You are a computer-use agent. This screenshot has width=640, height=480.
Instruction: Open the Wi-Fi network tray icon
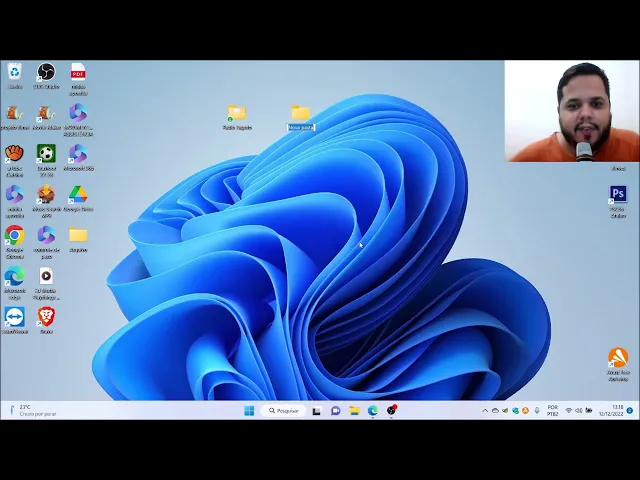click(x=569, y=411)
